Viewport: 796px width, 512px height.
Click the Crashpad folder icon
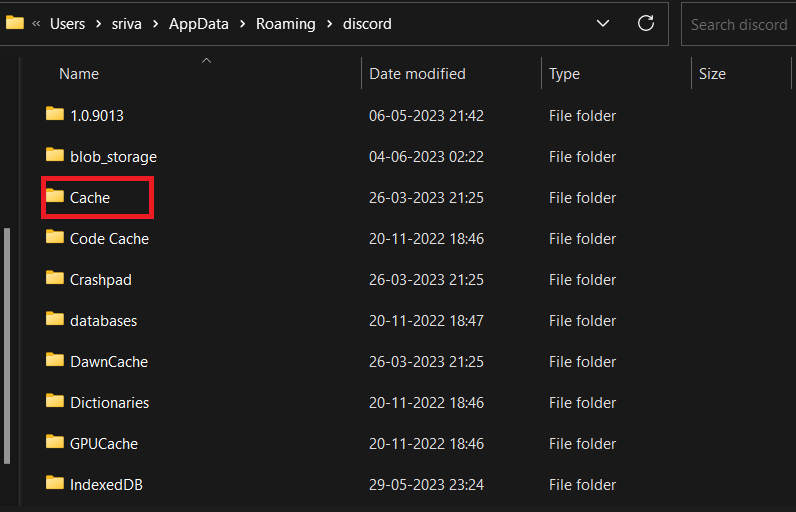(55, 279)
